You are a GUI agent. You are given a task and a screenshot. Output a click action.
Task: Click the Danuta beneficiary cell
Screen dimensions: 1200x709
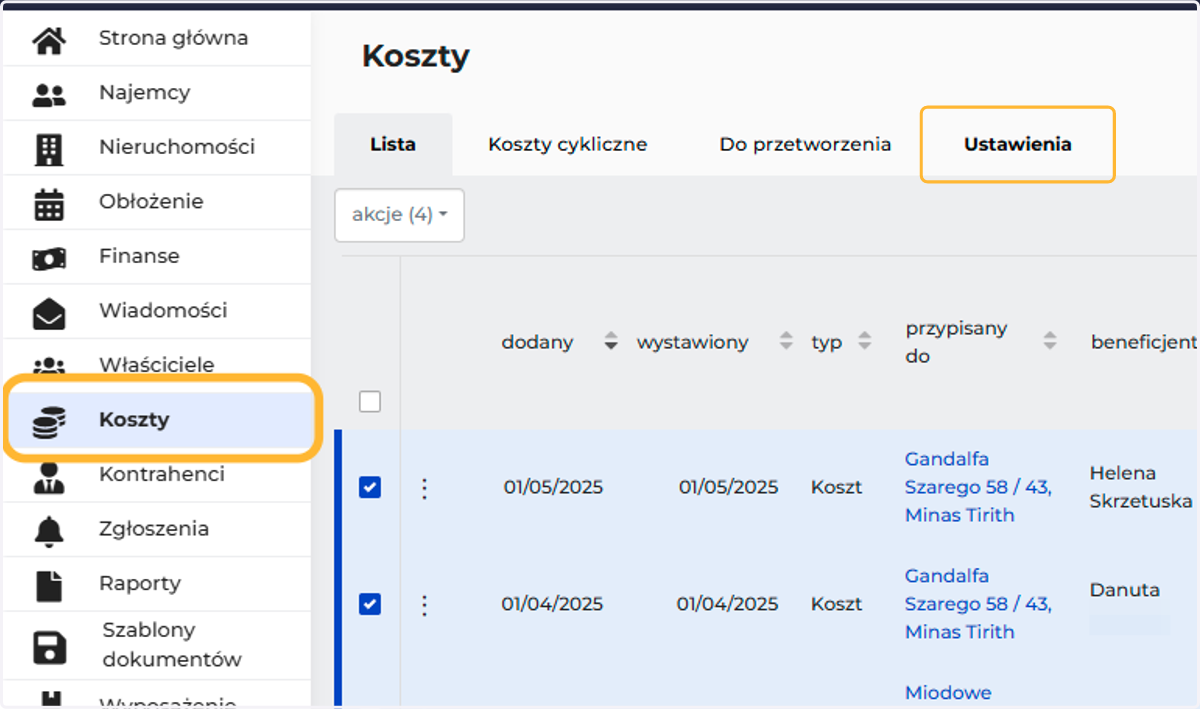tap(1124, 590)
